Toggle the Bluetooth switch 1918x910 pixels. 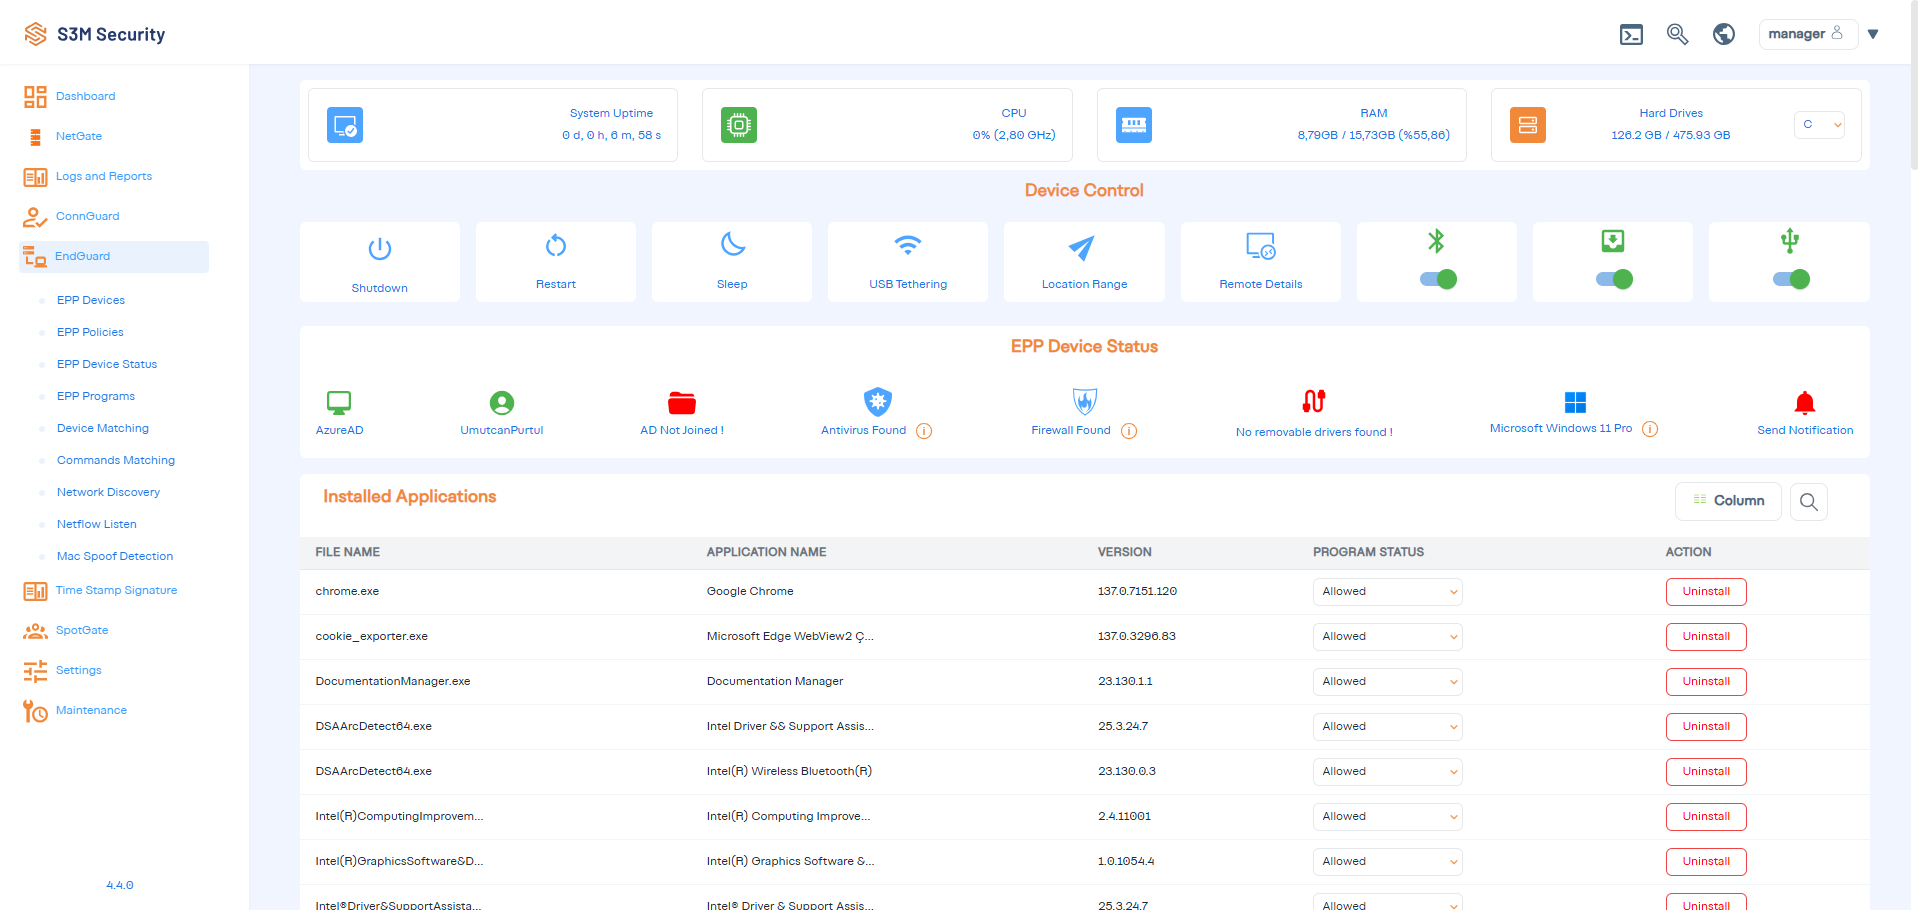click(x=1438, y=279)
